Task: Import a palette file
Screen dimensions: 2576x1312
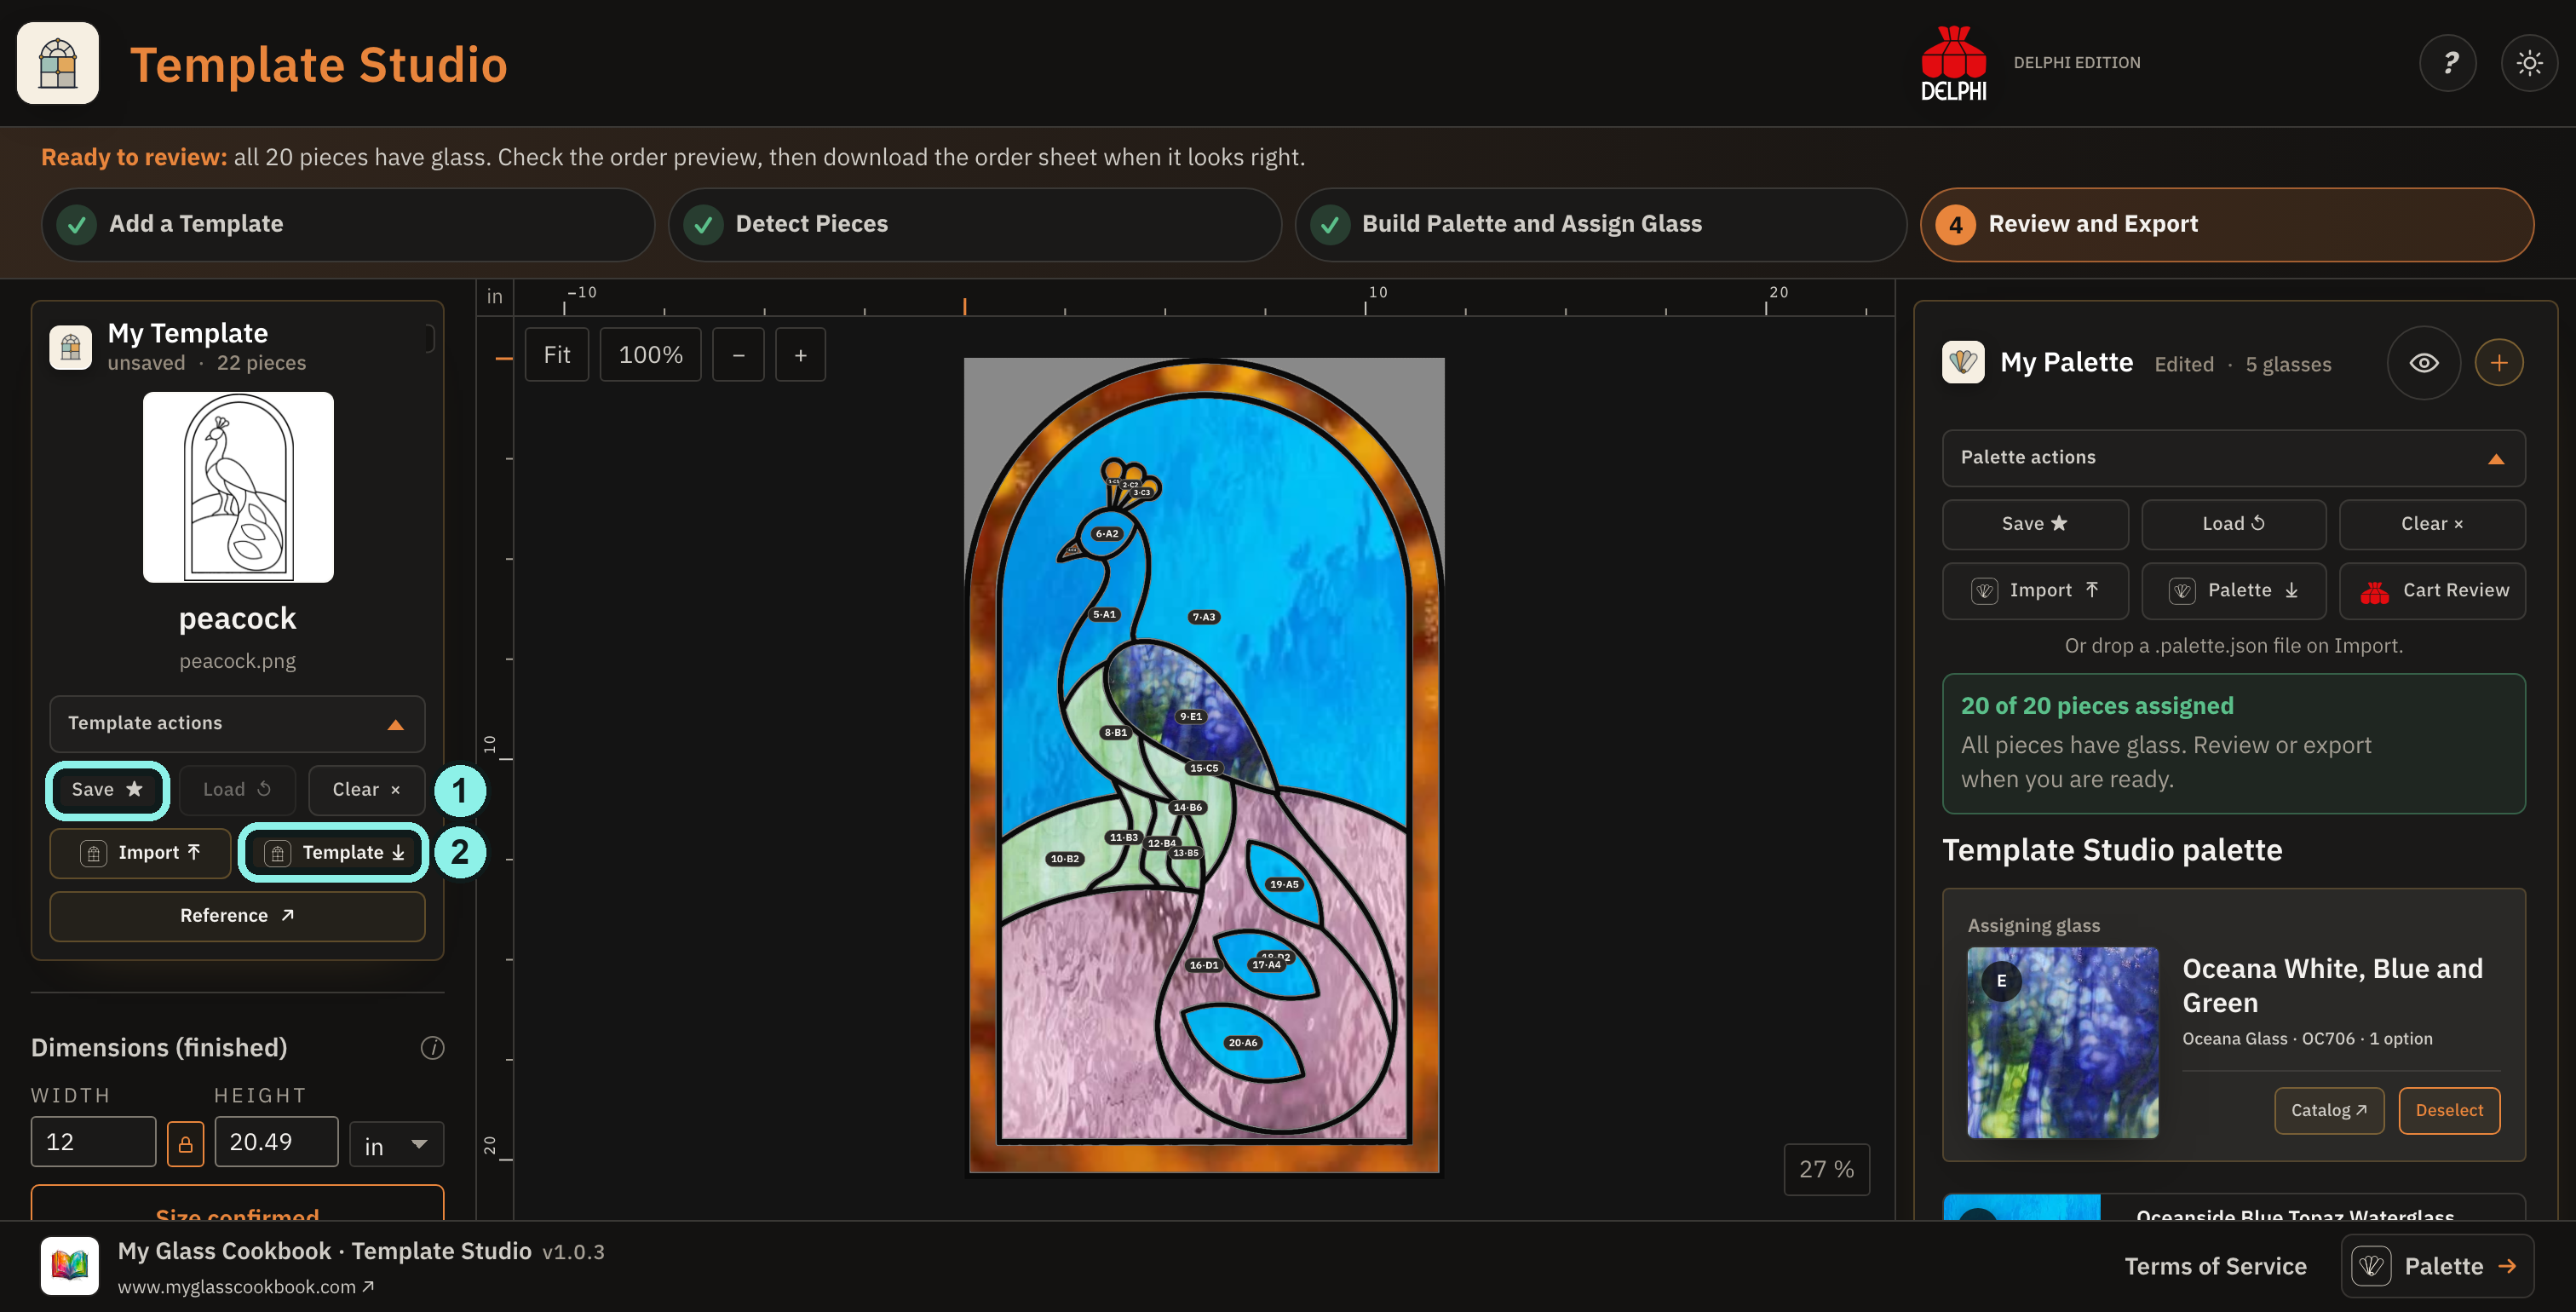Action: pyautogui.click(x=2035, y=591)
